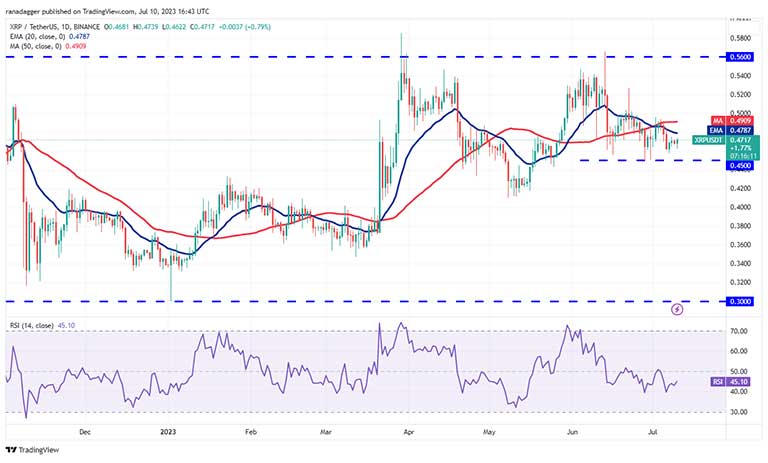Viewport: 768px width, 463px height.
Task: Select the MA (50, close, 0) legend
Action: click(35, 47)
